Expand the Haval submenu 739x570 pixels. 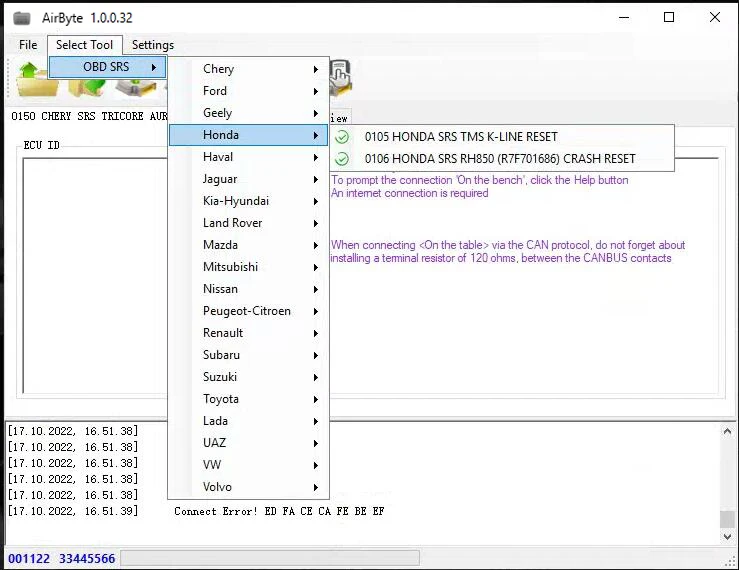coord(248,157)
